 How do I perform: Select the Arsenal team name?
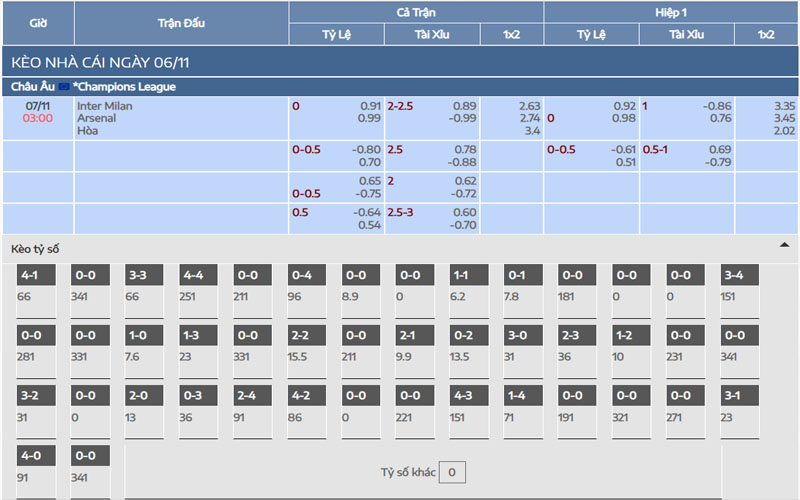point(96,118)
